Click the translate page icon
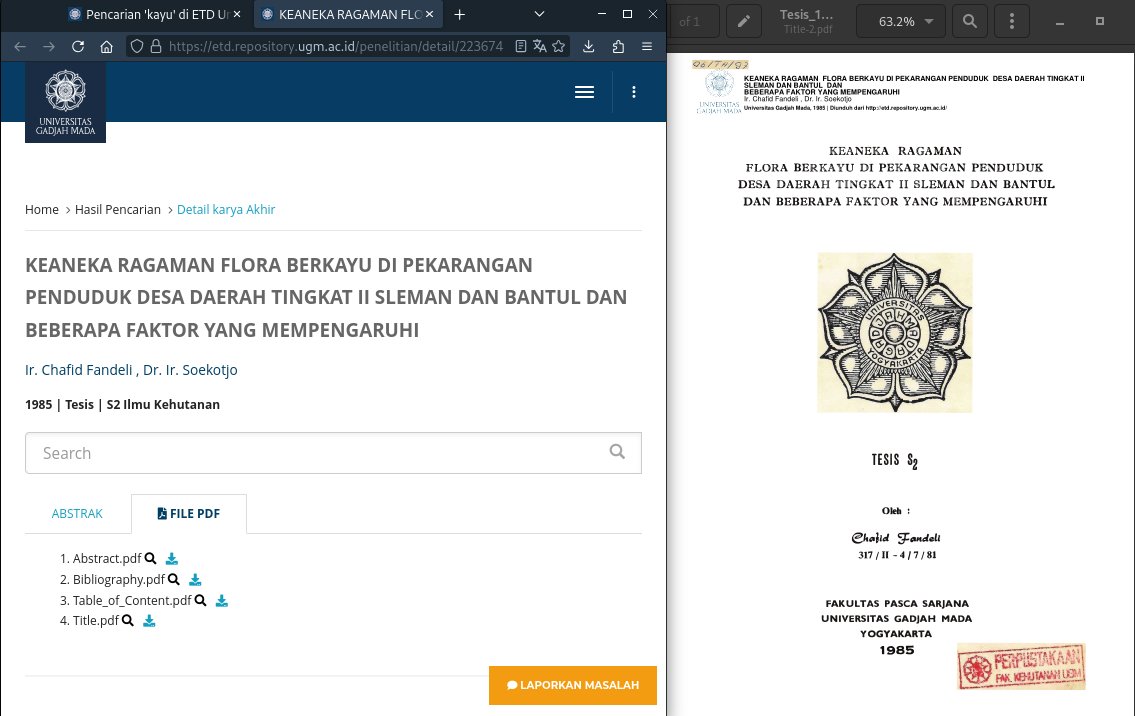This screenshot has height=716, width=1135. pyautogui.click(x=539, y=46)
